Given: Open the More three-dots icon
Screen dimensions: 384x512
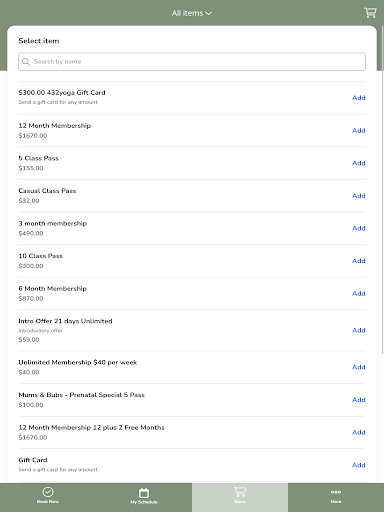Looking at the screenshot, I should tap(336, 492).
